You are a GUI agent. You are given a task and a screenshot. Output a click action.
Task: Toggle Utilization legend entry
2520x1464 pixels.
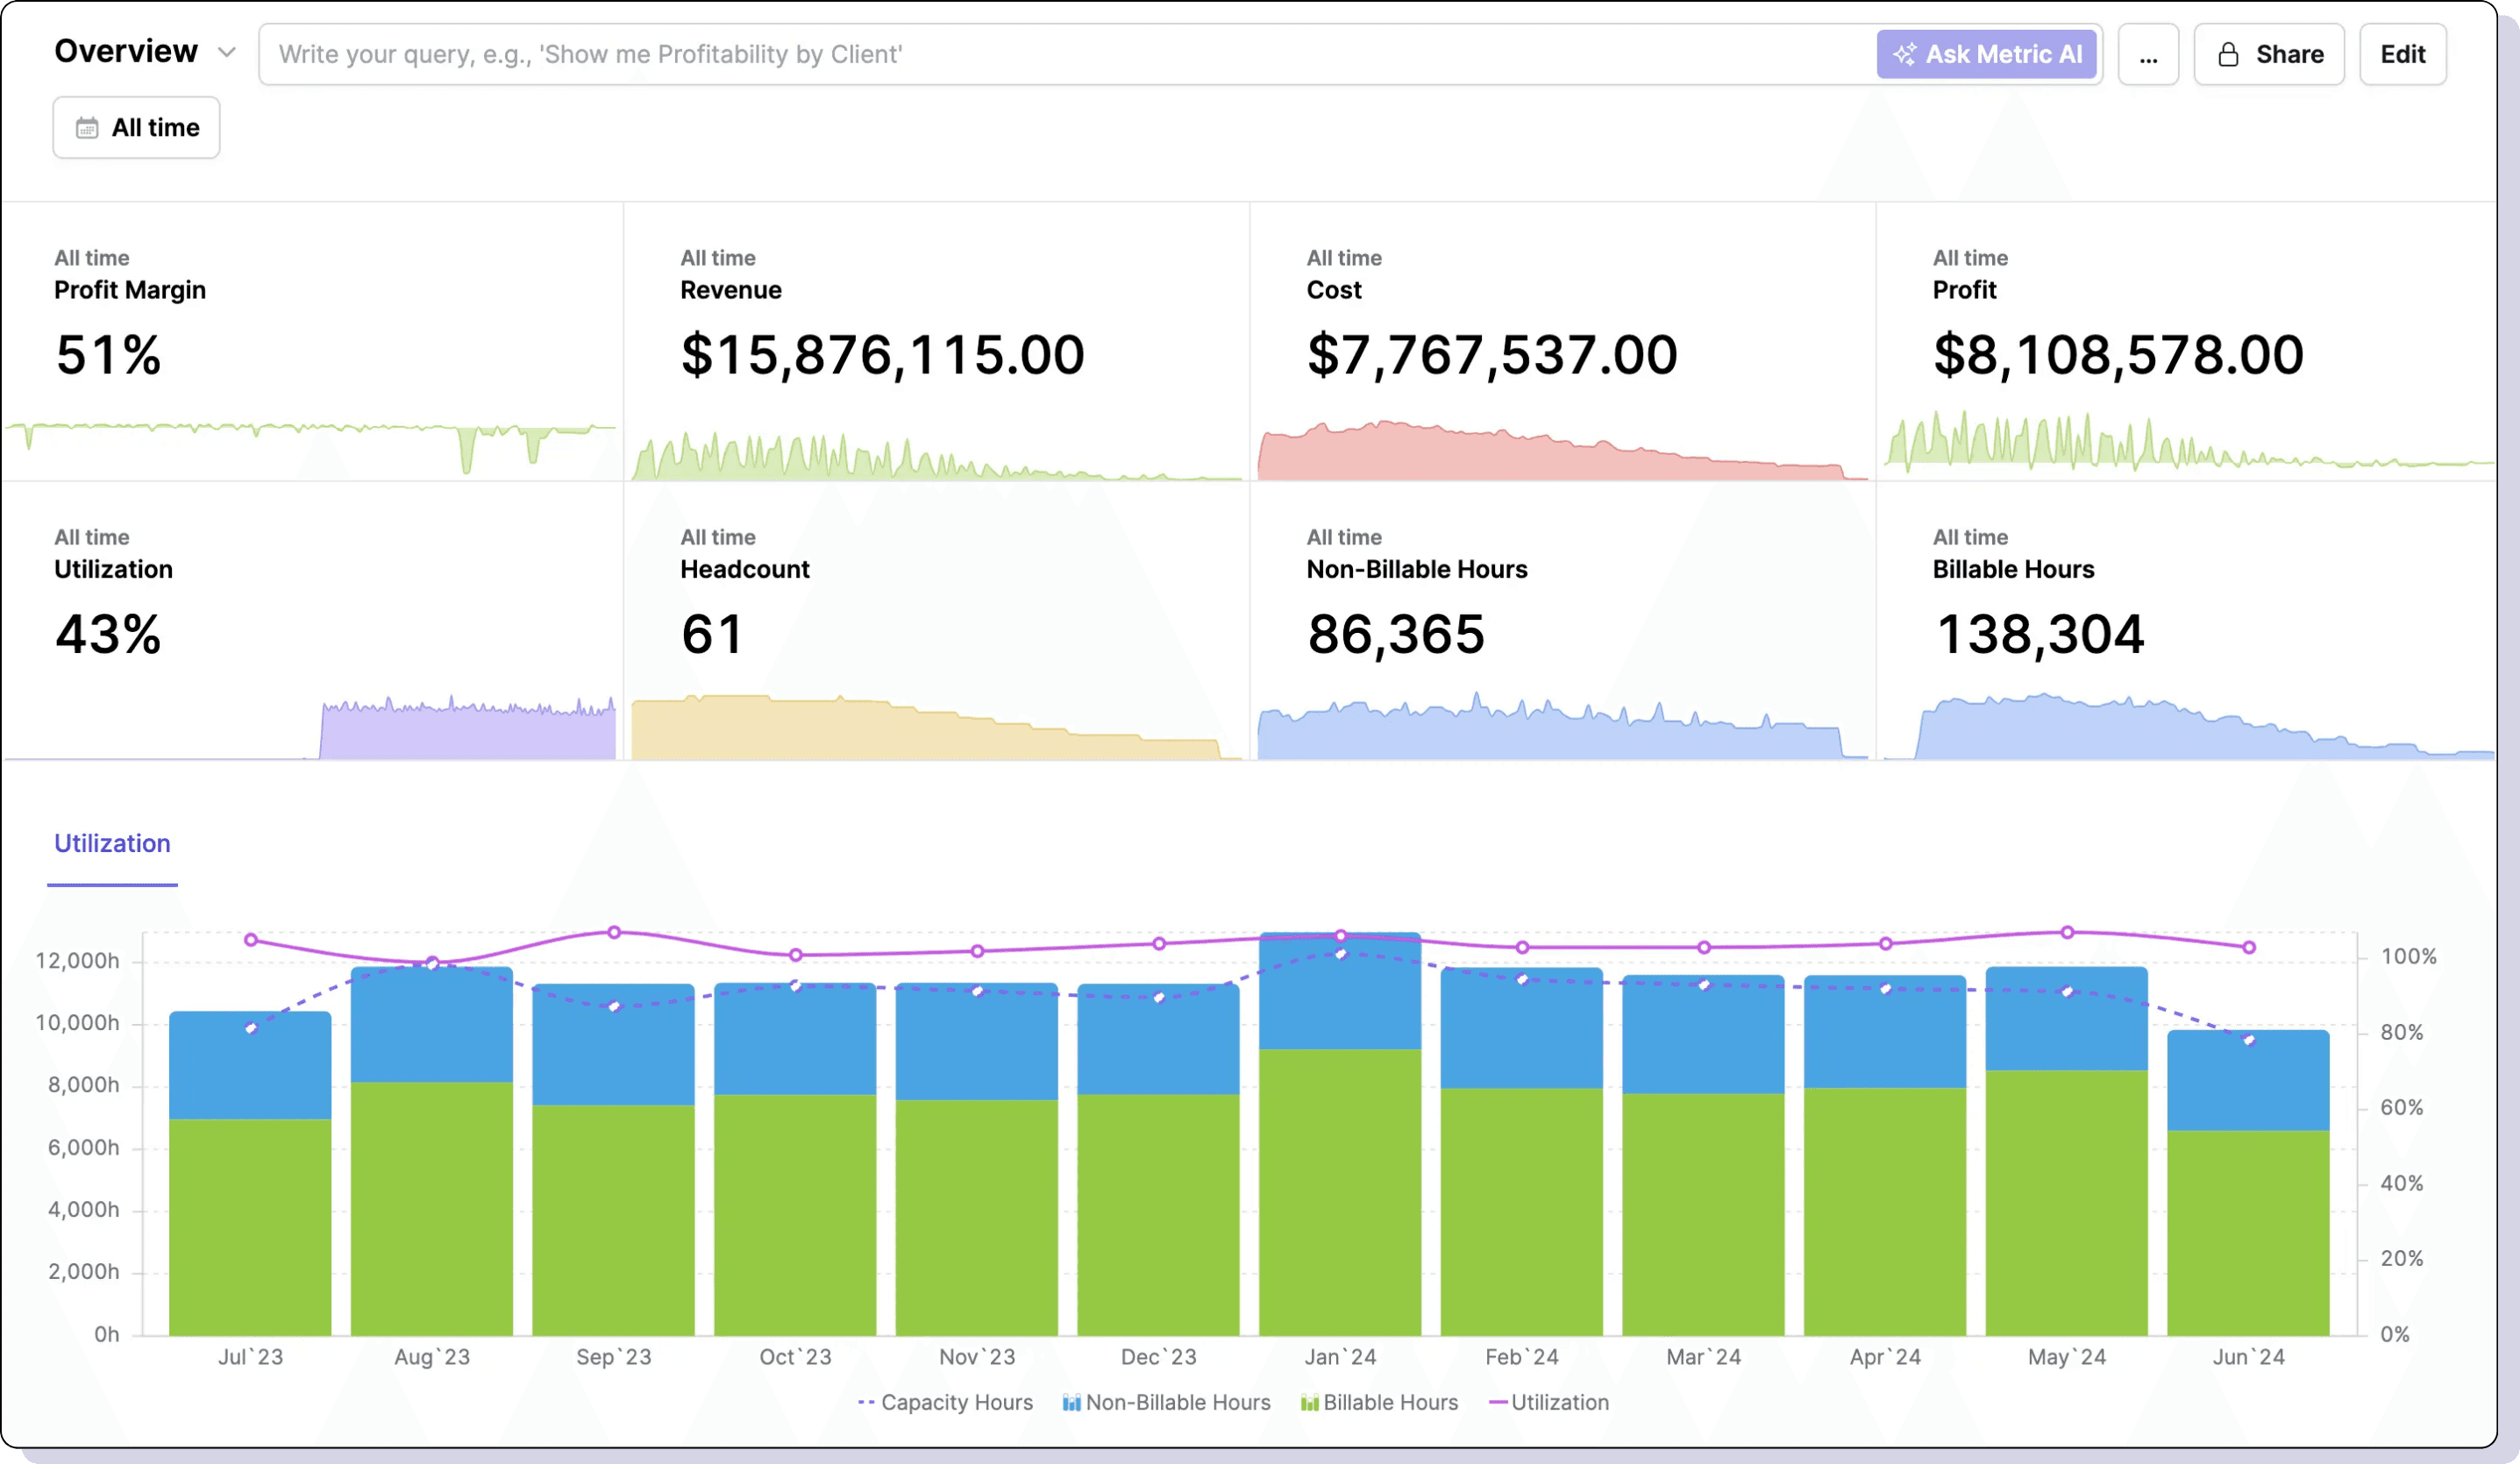tap(1549, 1402)
